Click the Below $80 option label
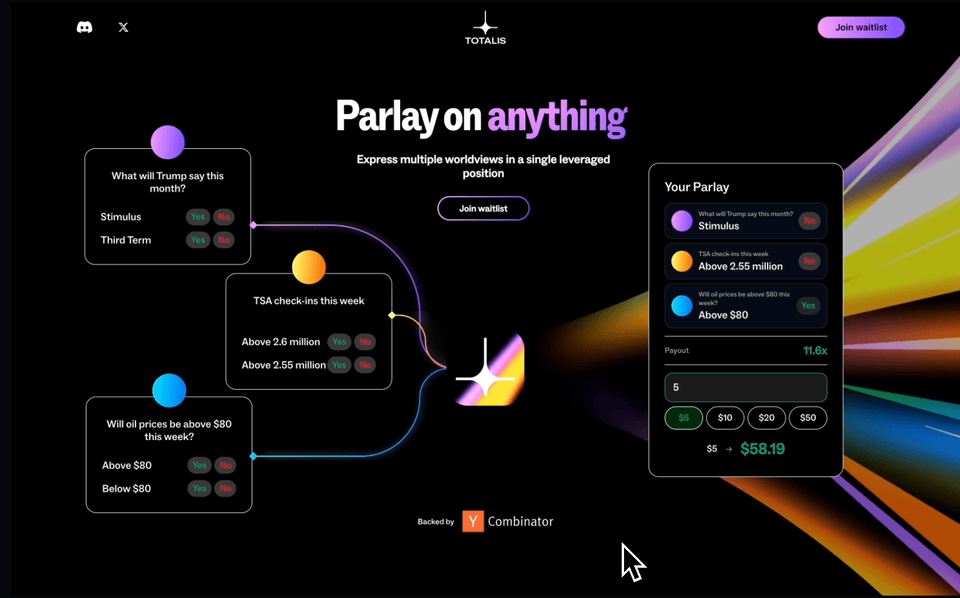Screen dimensions: 960x598 pyautogui.click(x=126, y=488)
